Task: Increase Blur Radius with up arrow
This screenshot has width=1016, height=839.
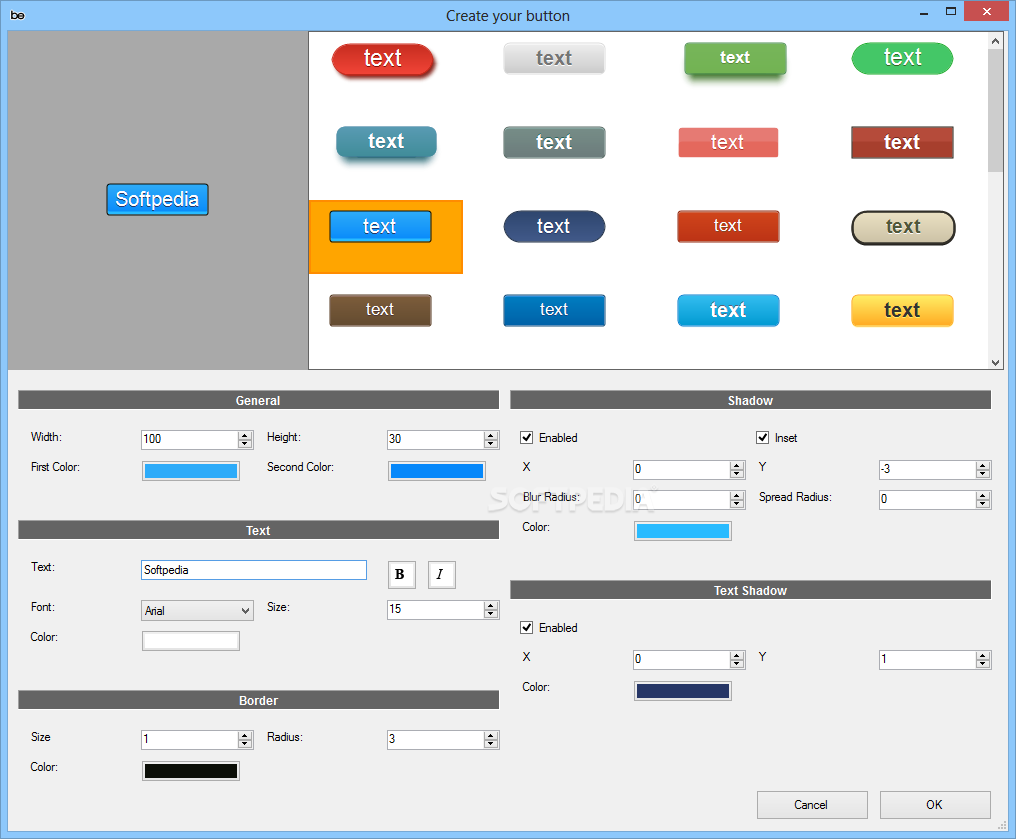Action: click(737, 496)
